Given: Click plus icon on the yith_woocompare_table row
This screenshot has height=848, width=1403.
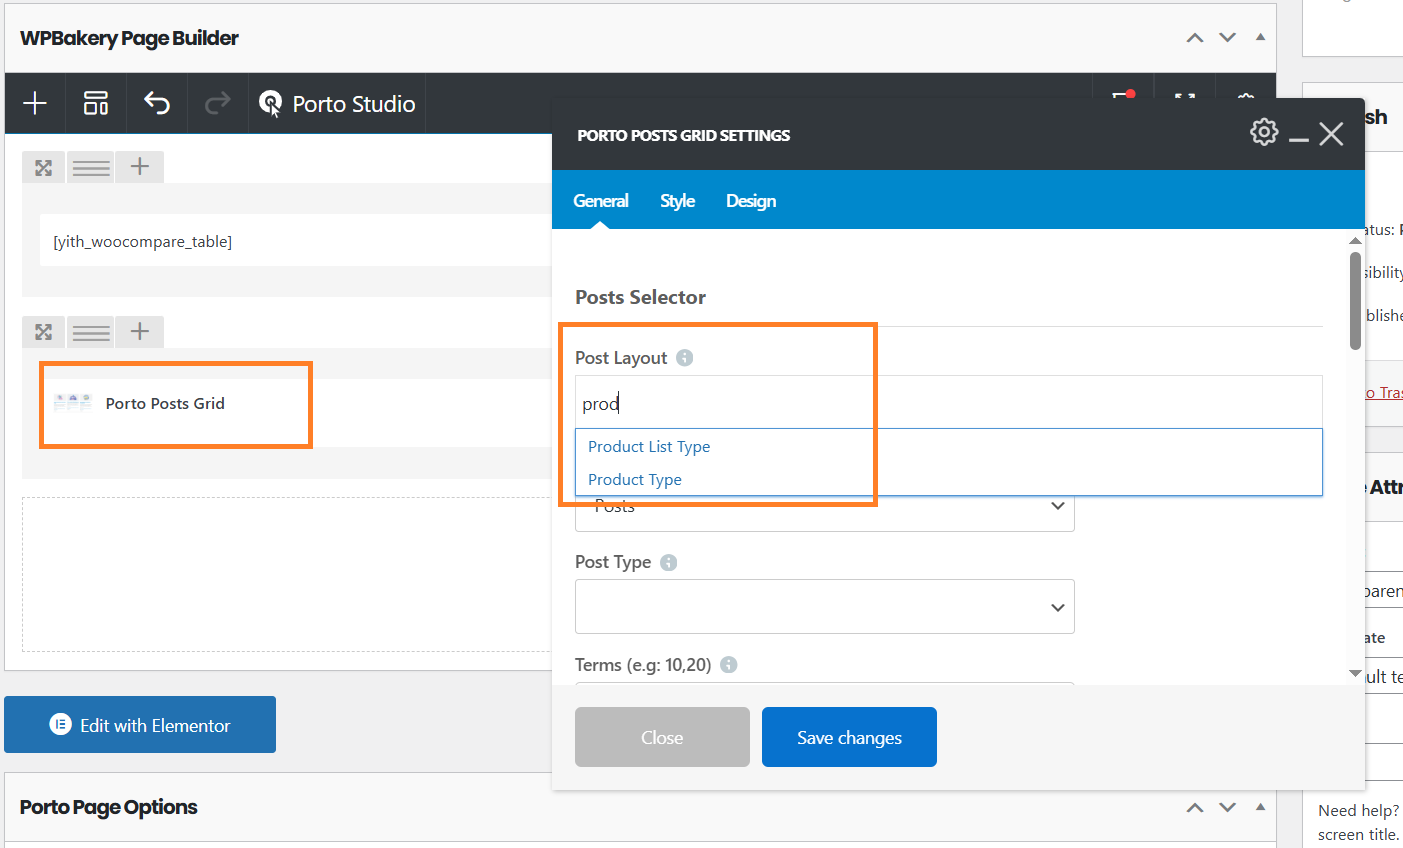Looking at the screenshot, I should pyautogui.click(x=140, y=167).
